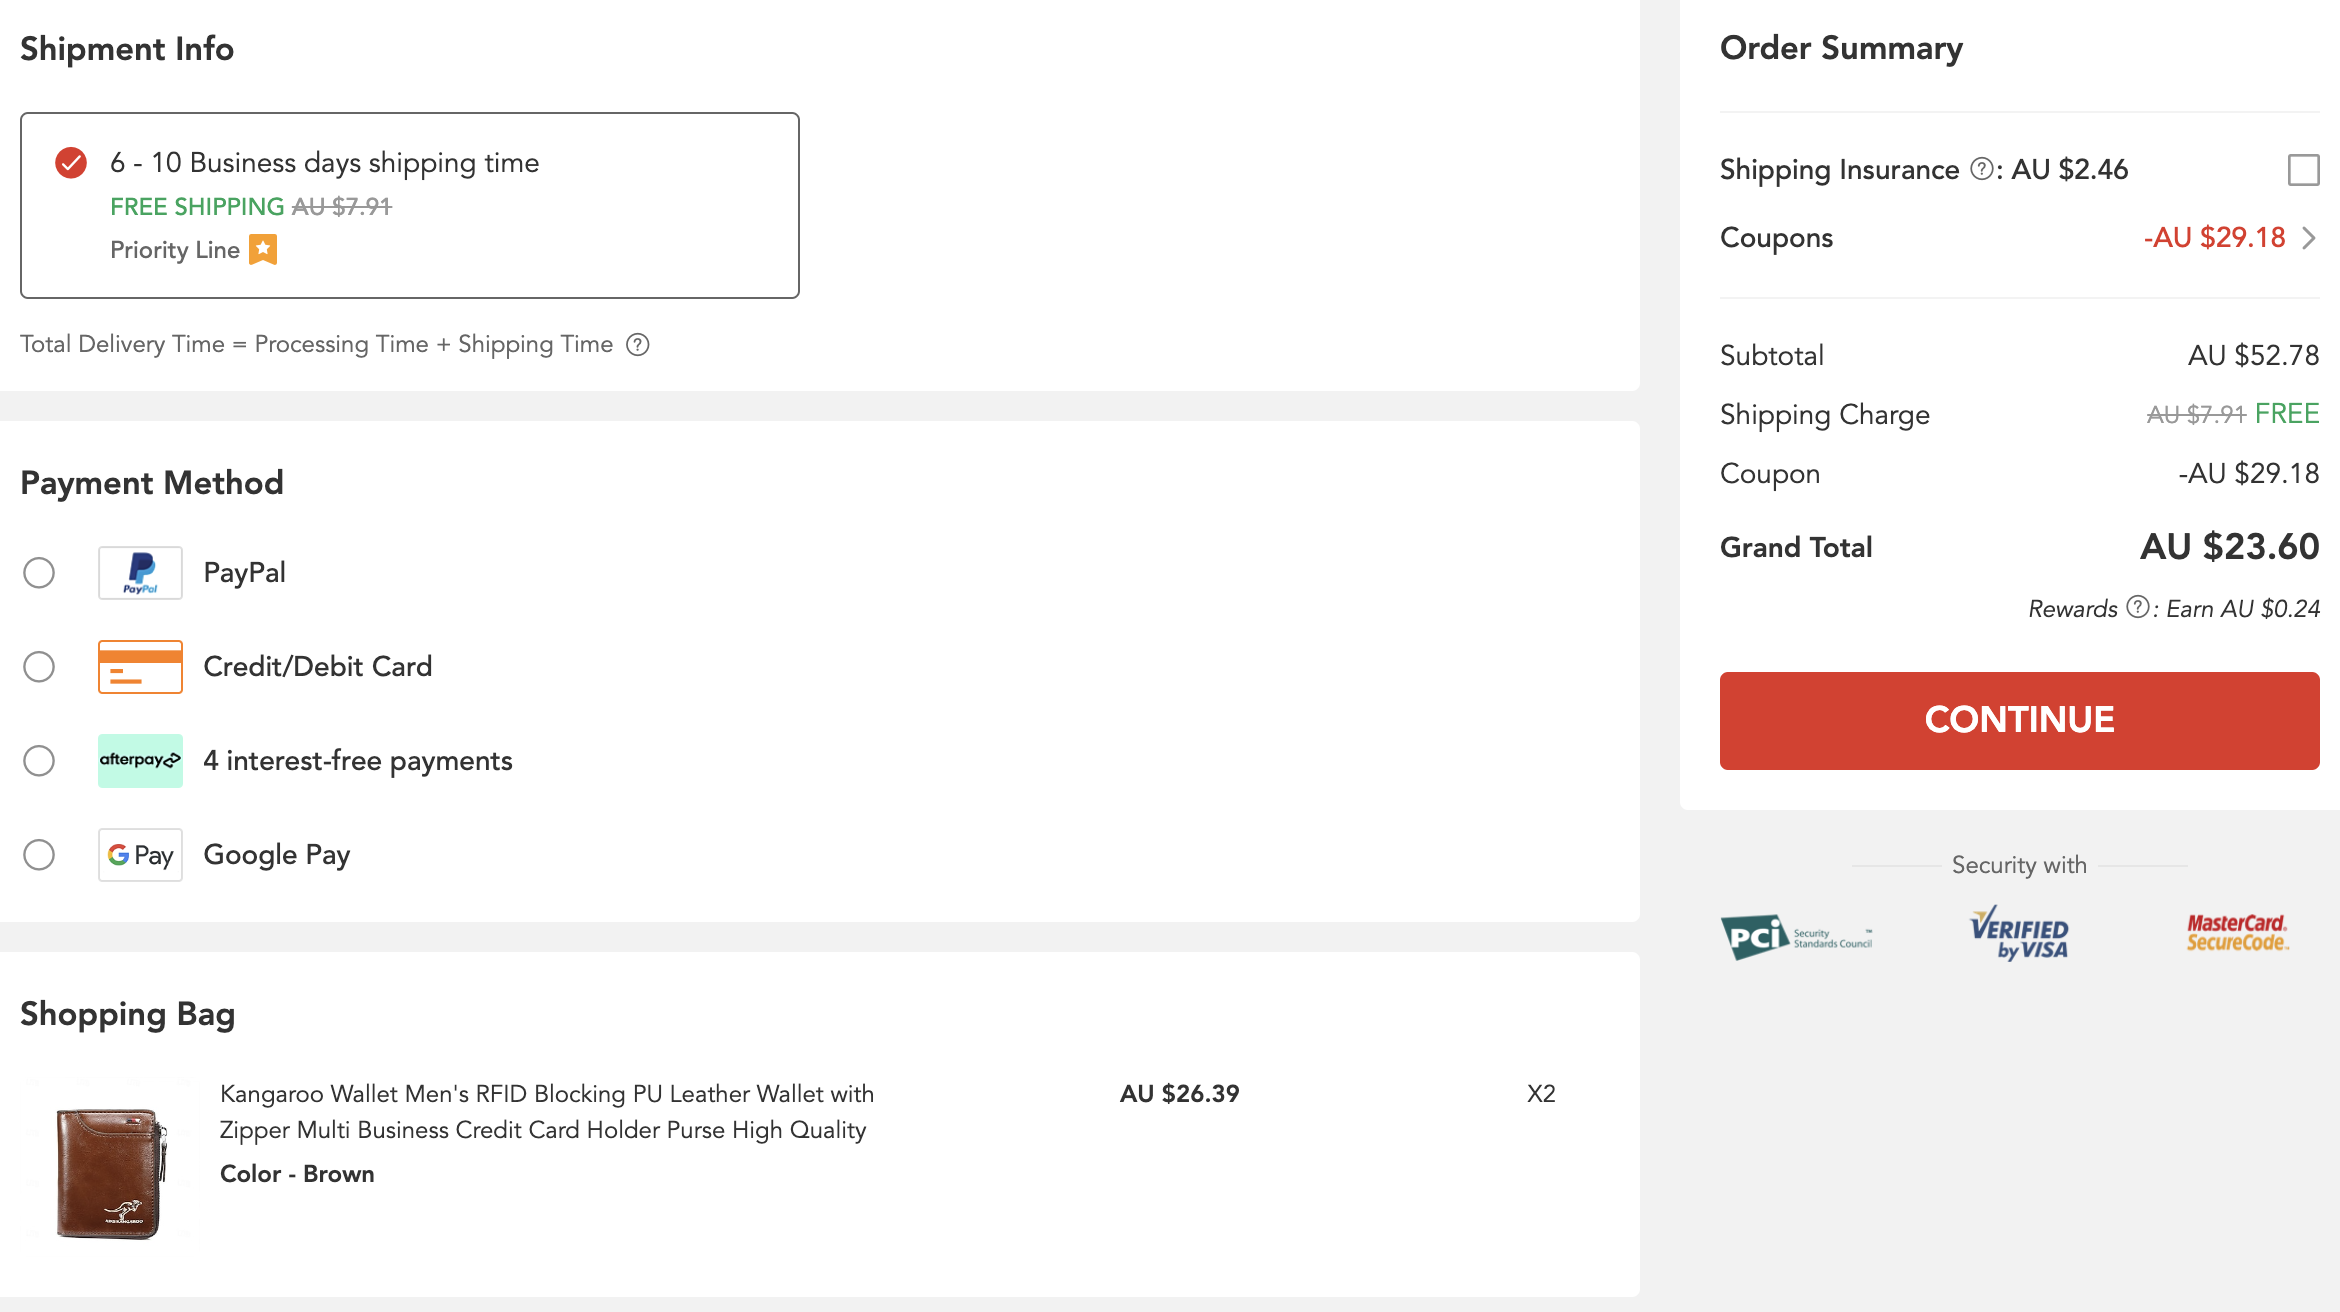This screenshot has width=2340, height=1312.
Task: Click the PayPal logo icon
Action: click(x=140, y=573)
